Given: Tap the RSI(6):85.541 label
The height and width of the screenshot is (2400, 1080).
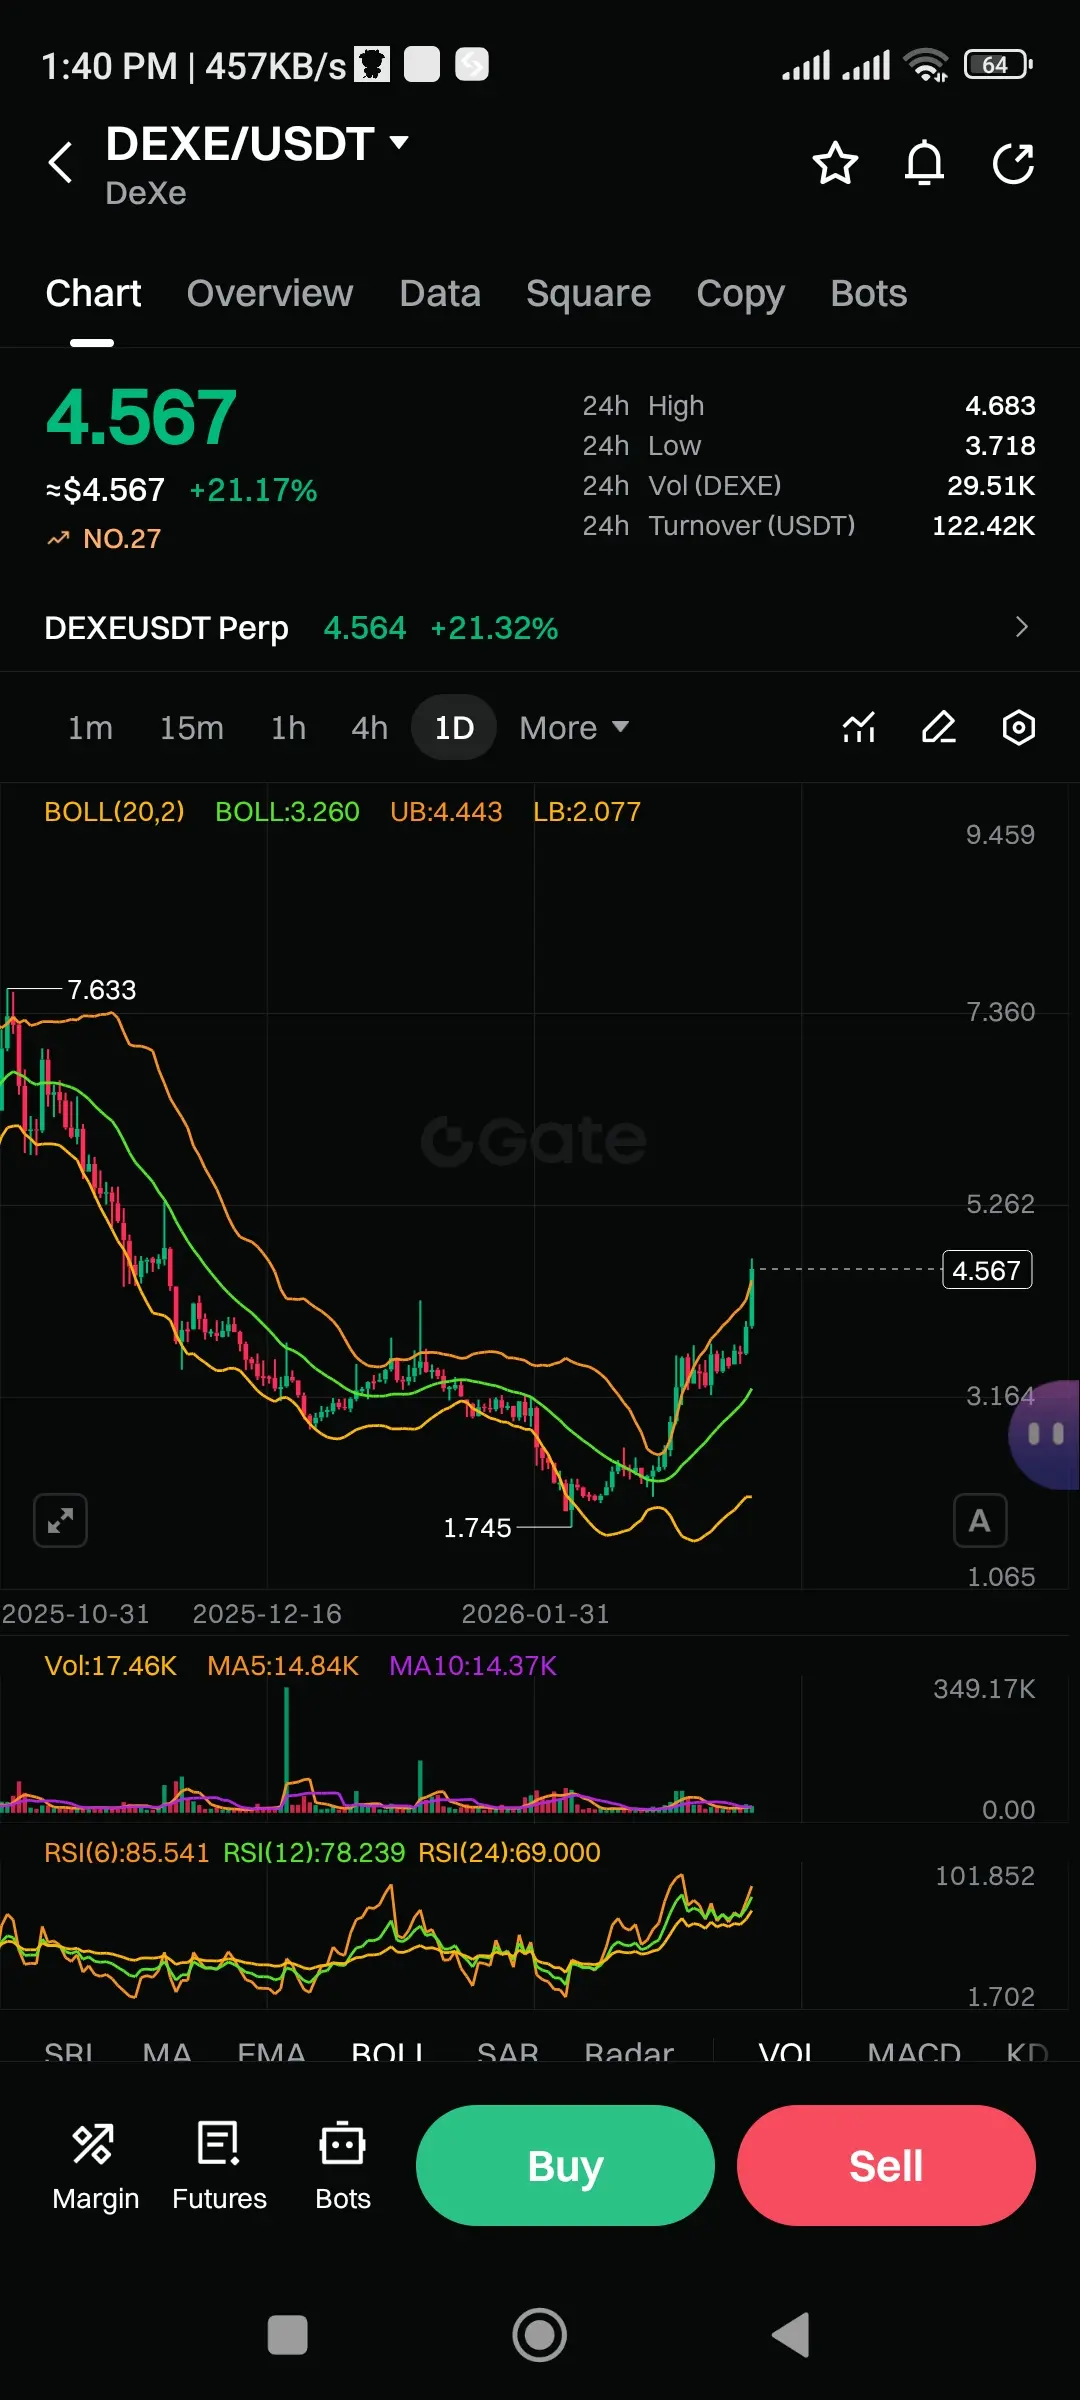Looking at the screenshot, I should 127,1853.
